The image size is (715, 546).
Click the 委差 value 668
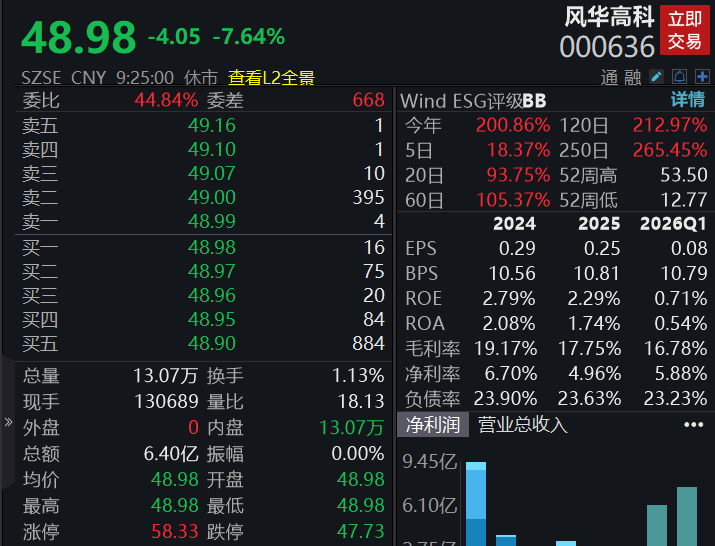(369, 100)
